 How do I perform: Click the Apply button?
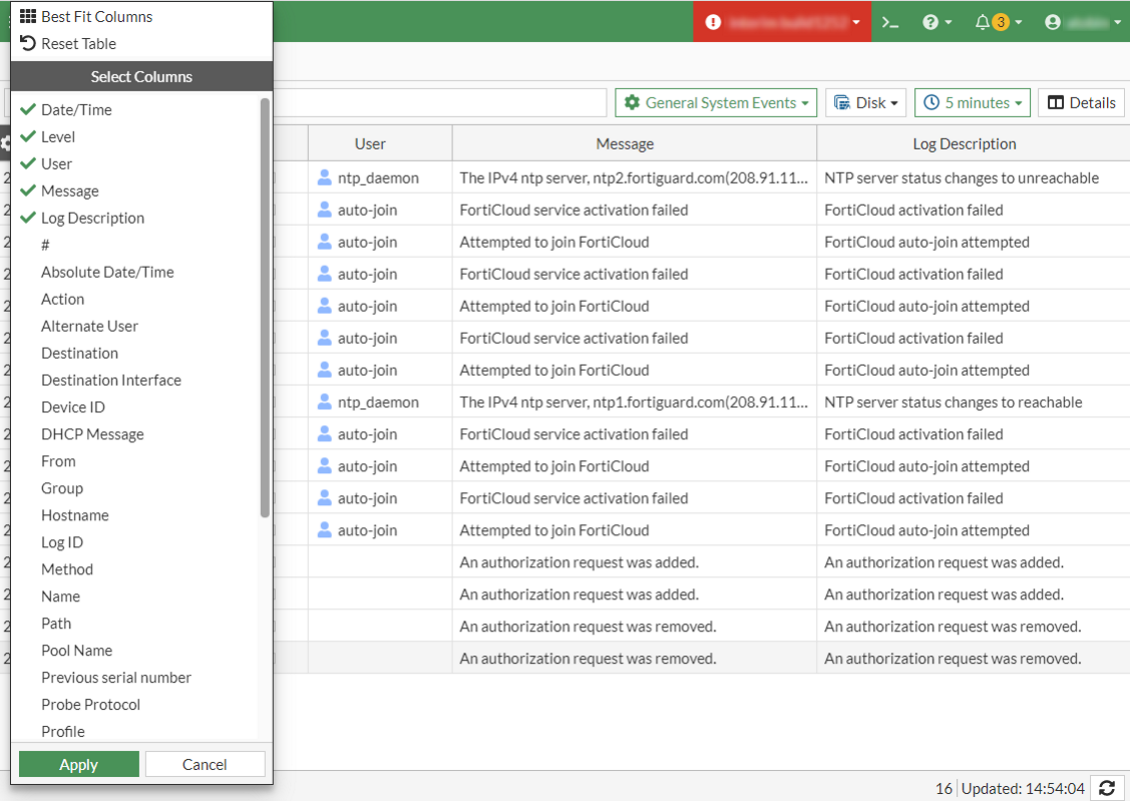click(x=79, y=765)
